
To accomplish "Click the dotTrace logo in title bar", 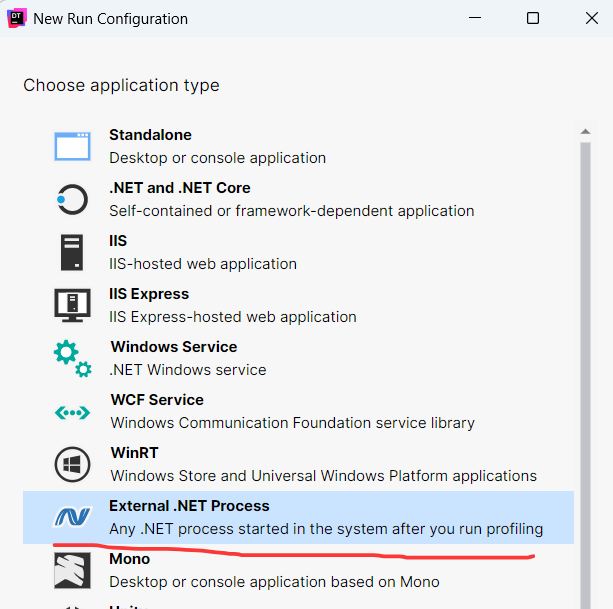I will click(x=17, y=18).
